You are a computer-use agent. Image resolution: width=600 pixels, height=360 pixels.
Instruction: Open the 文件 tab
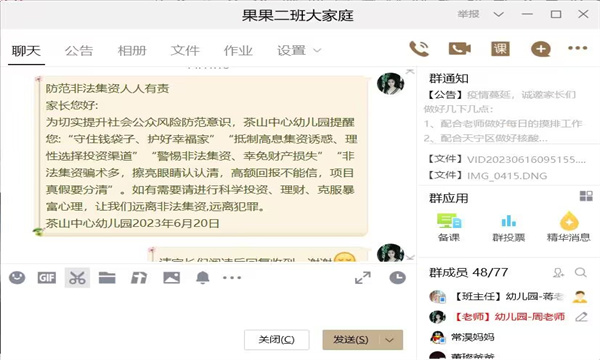[185, 50]
